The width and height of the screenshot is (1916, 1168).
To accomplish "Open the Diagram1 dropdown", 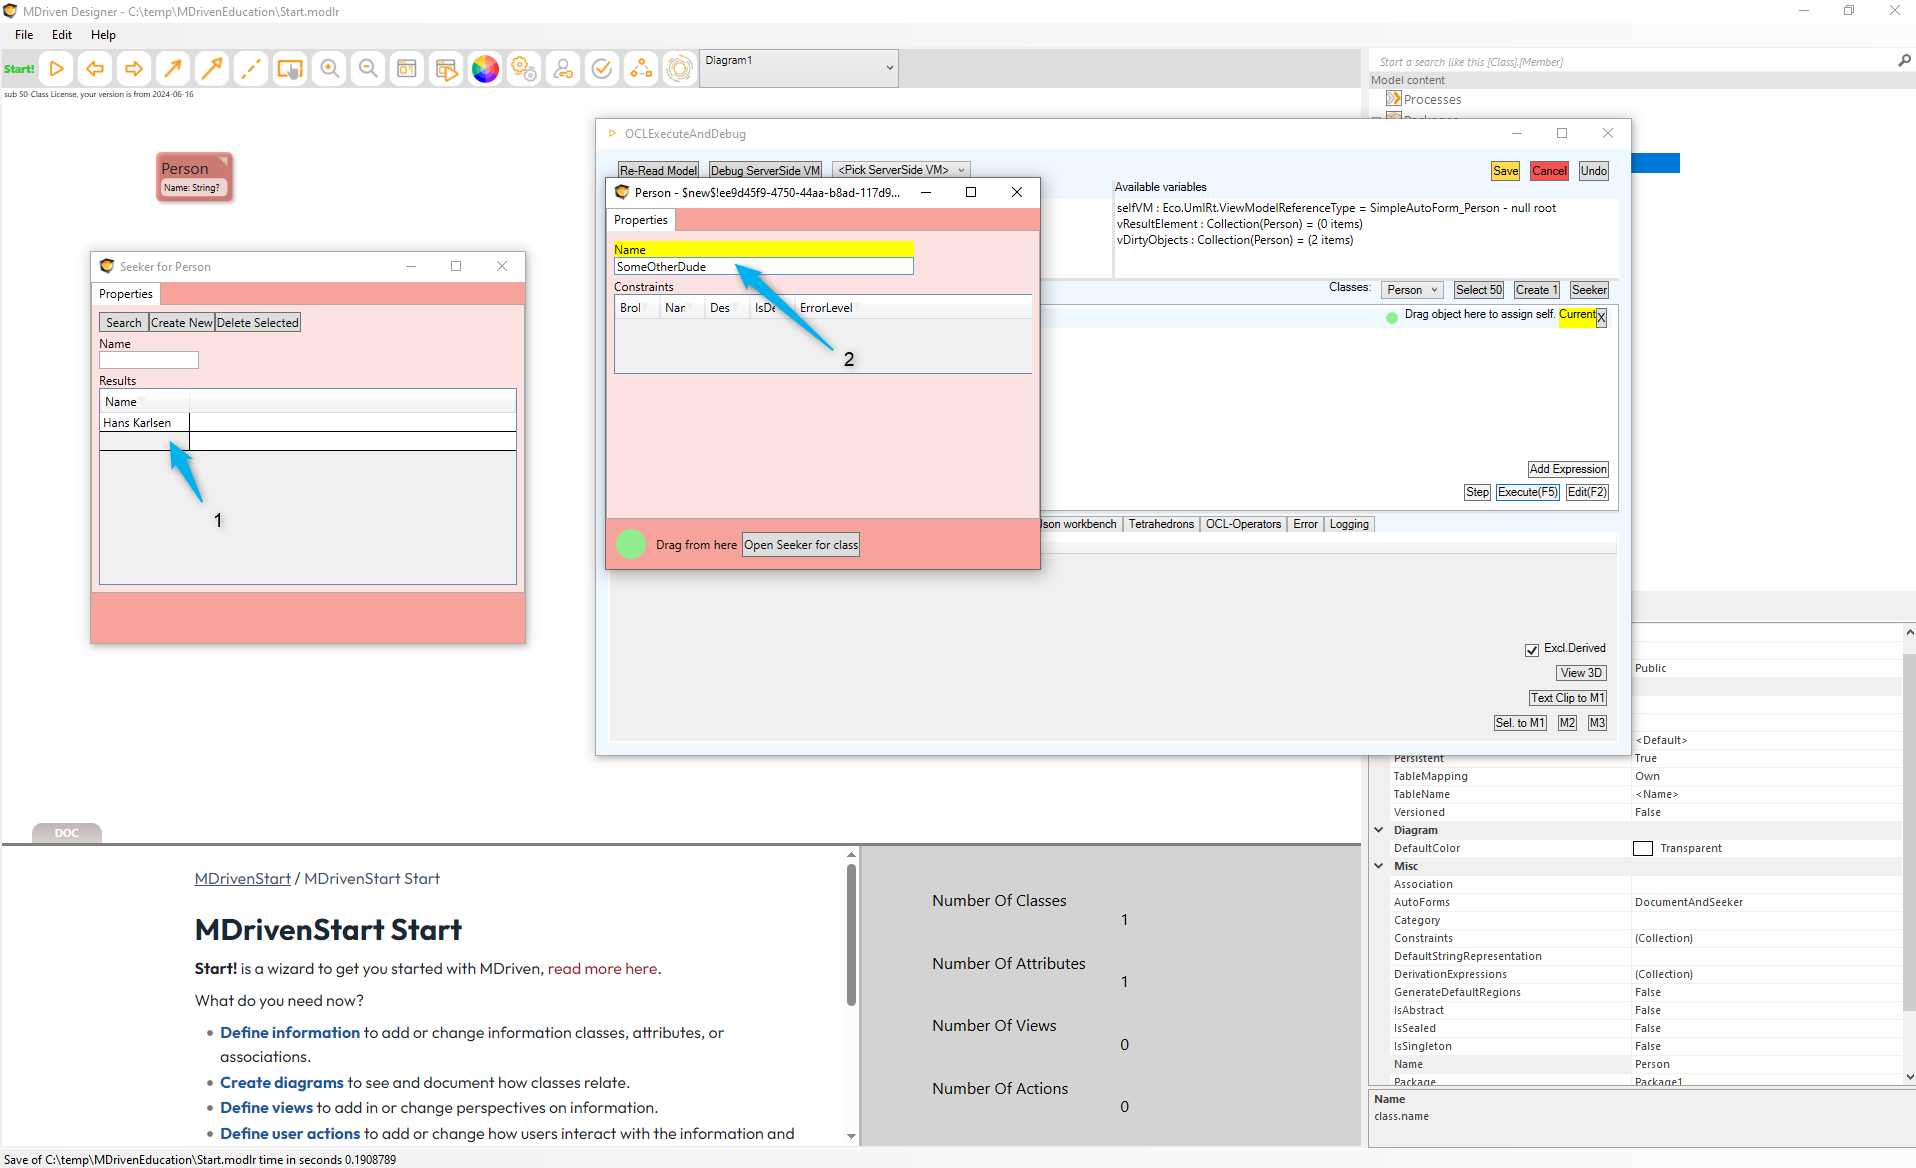I will point(798,68).
